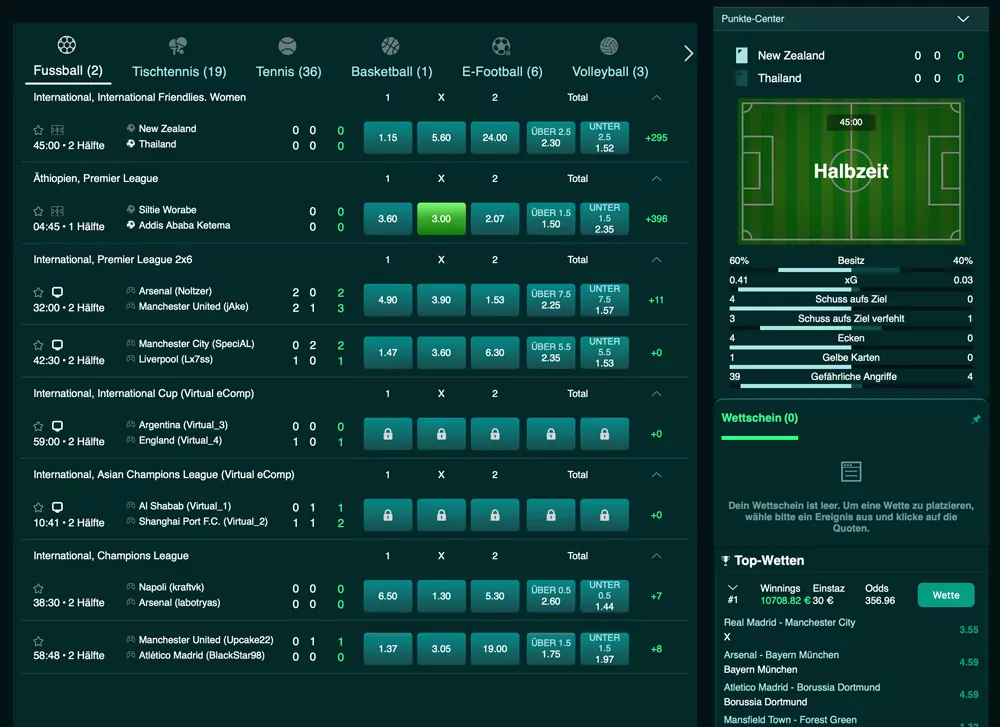Click the Halbzeit live pitch widget
The width and height of the screenshot is (1000, 727).
pyautogui.click(x=851, y=171)
